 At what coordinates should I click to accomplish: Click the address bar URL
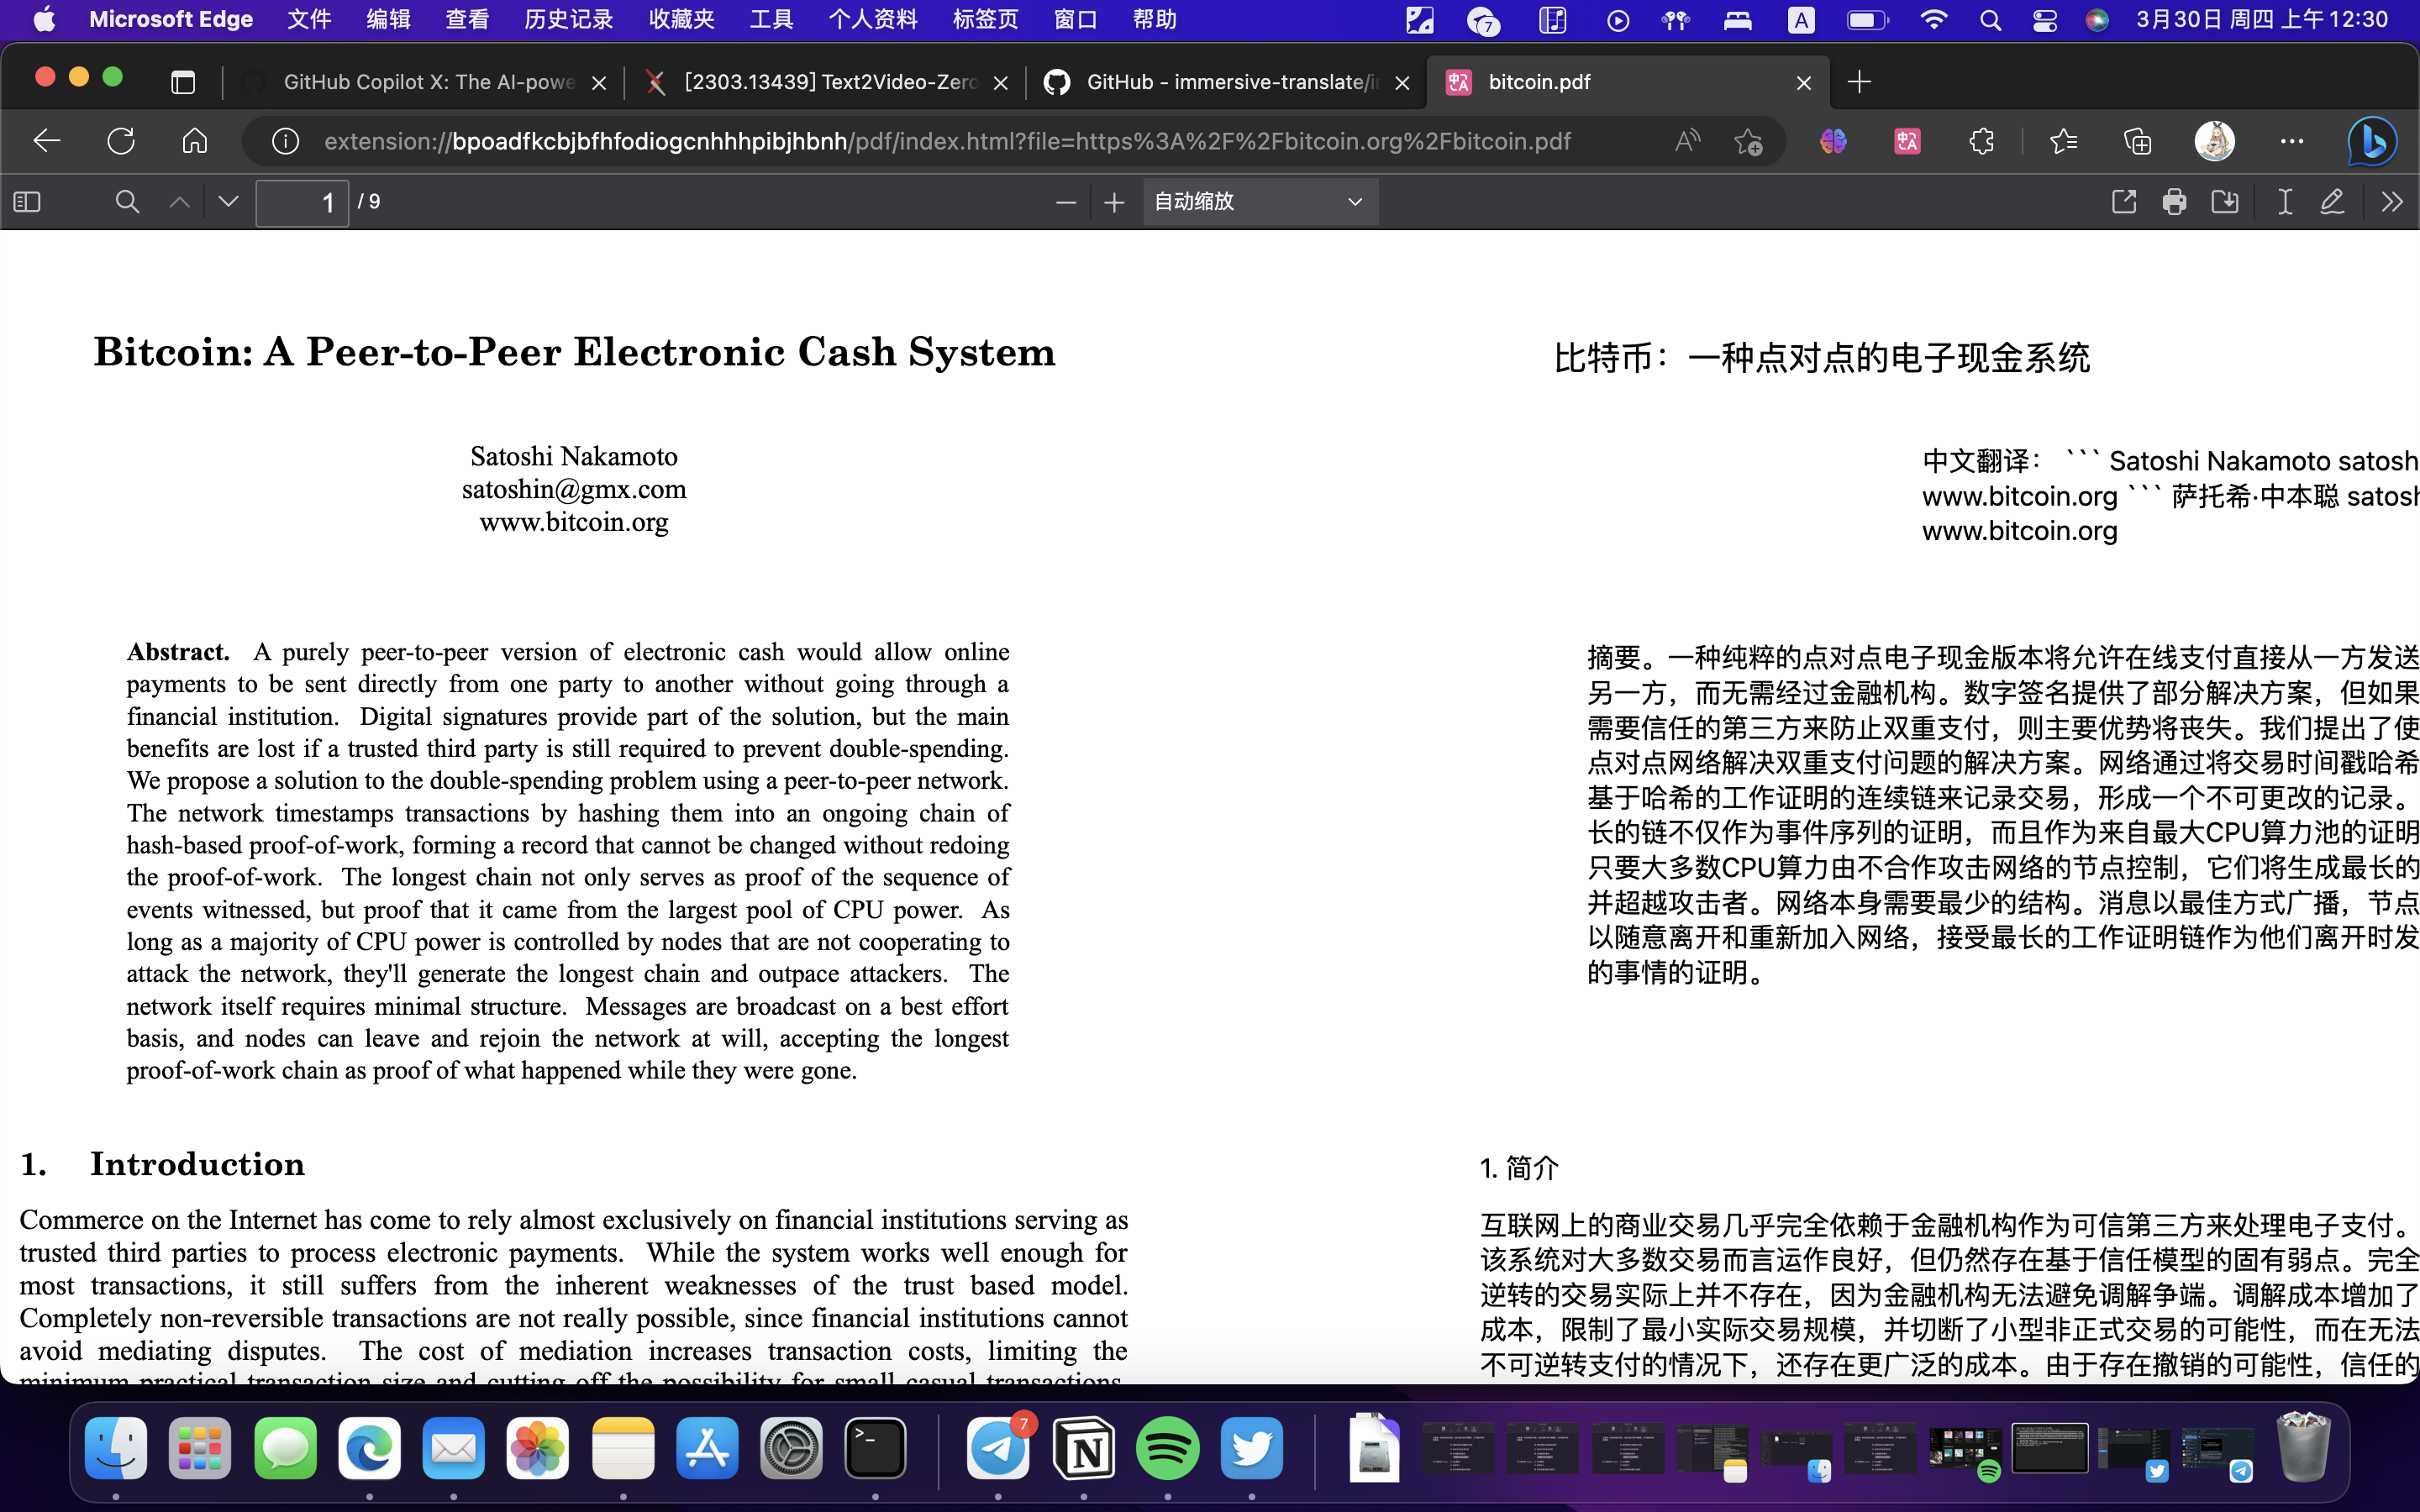pyautogui.click(x=947, y=141)
